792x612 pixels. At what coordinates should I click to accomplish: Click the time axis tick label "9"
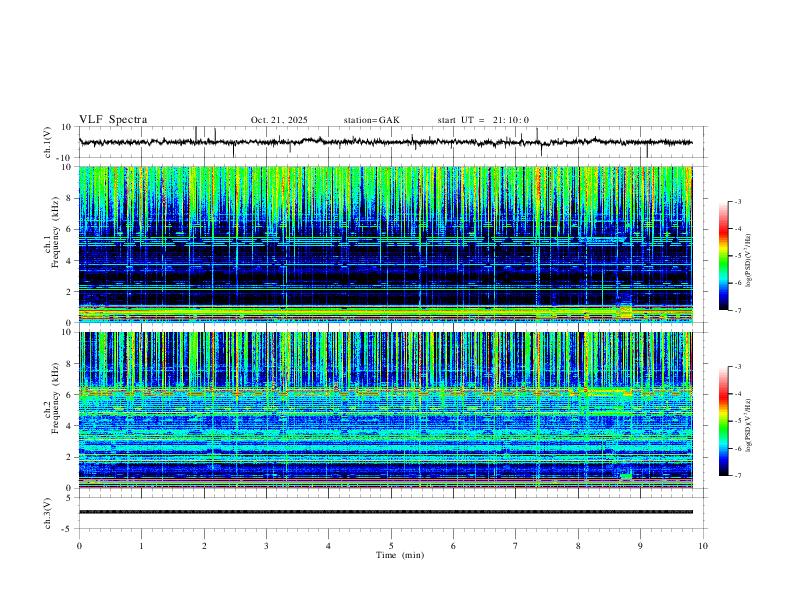[640, 546]
